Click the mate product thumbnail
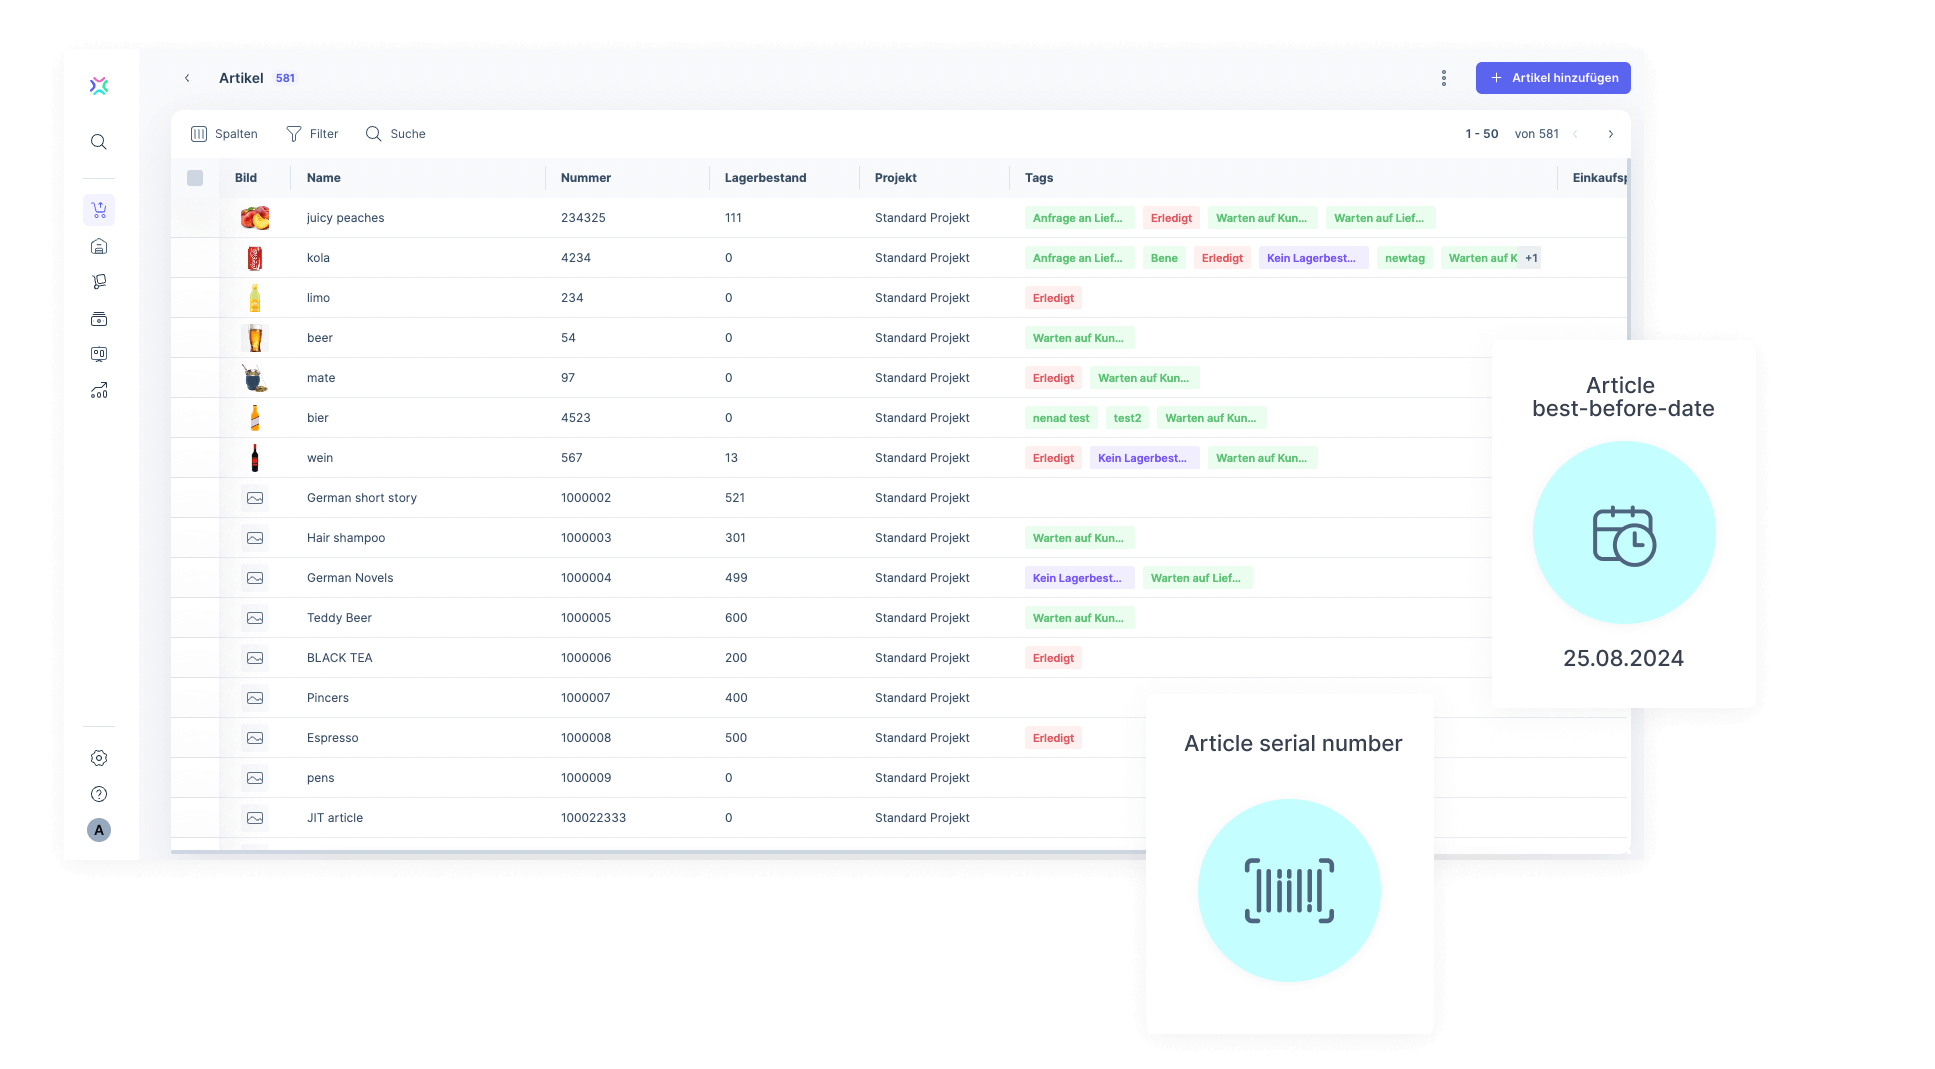The height and width of the screenshot is (1069, 1935). click(255, 378)
